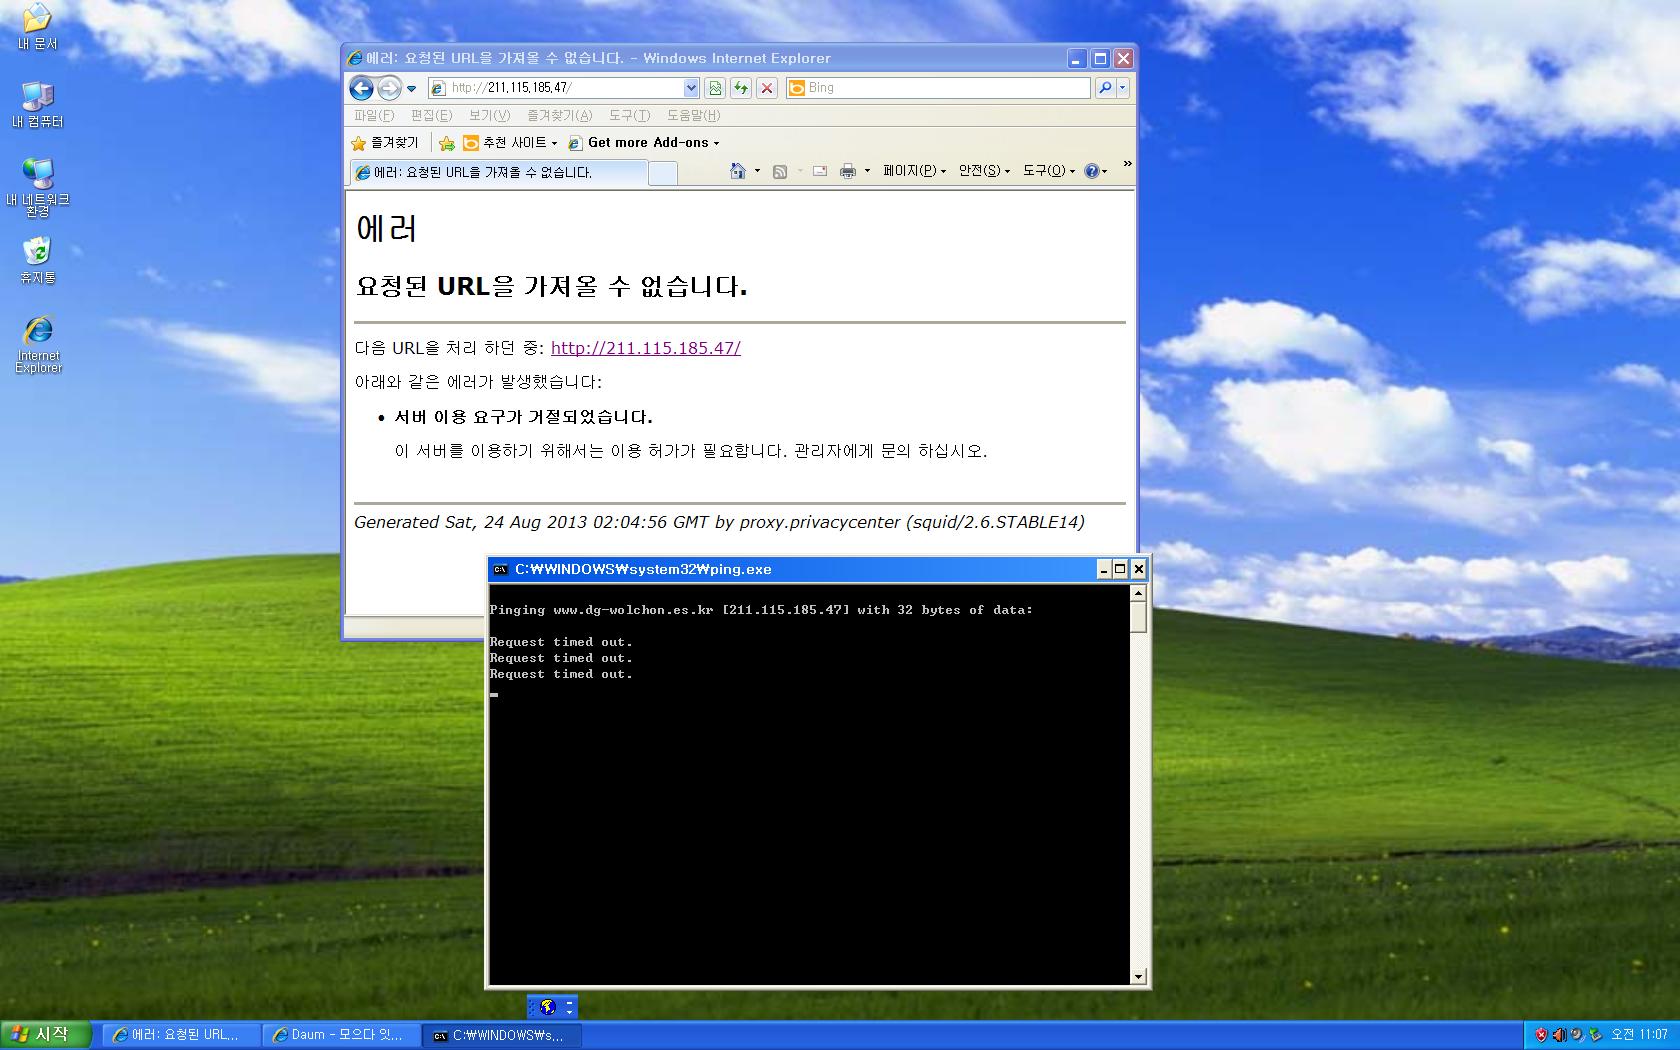This screenshot has width=1680, height=1050.
Task: Open the 페이지(P) command menu
Action: point(914,171)
